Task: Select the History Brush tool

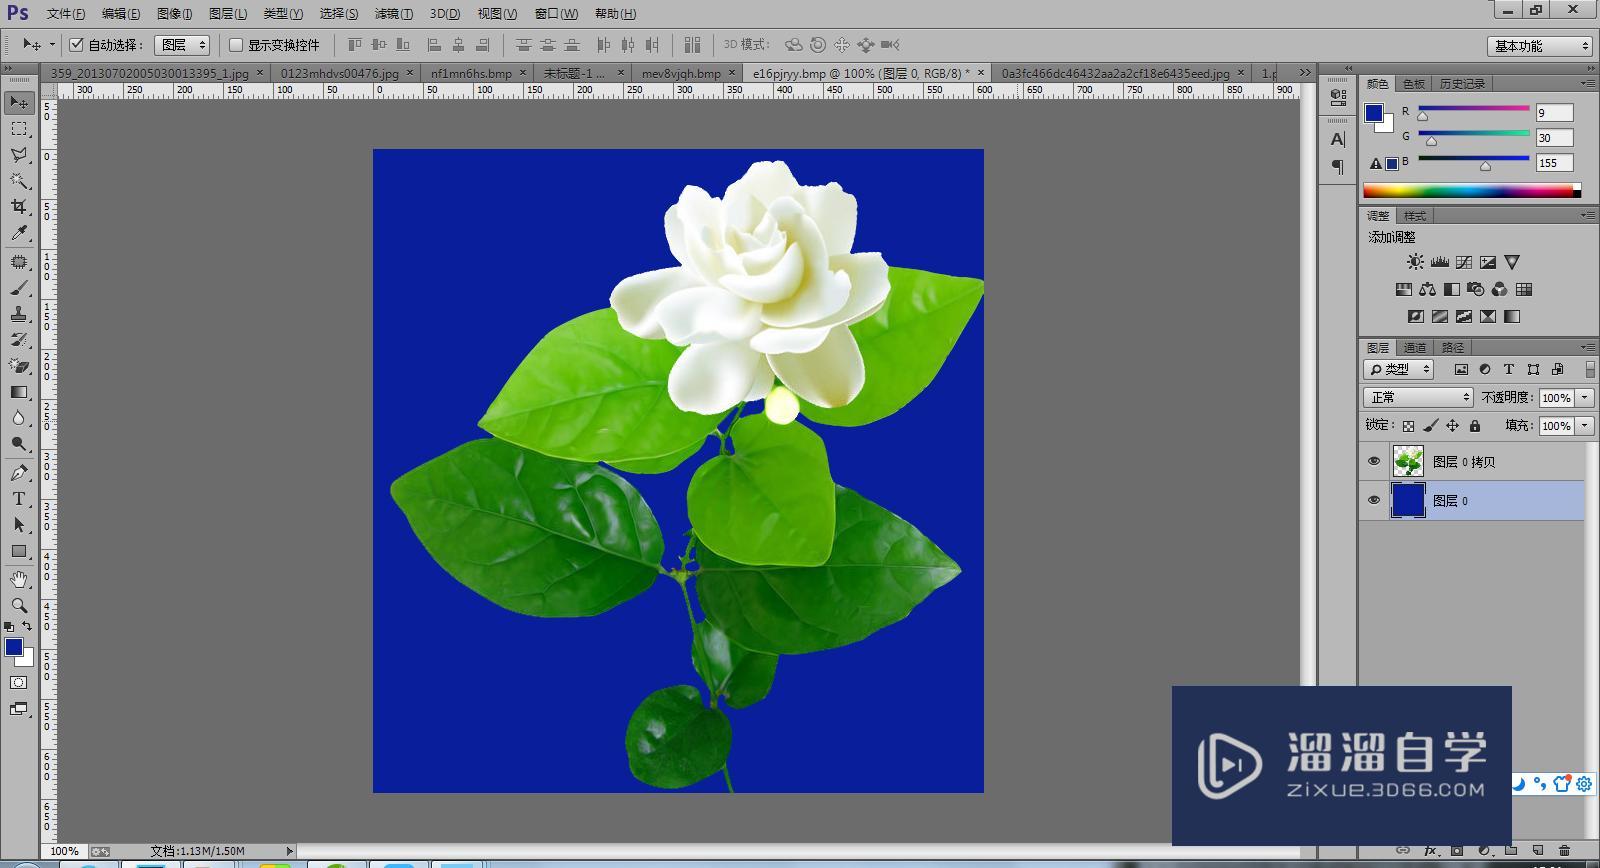Action: pos(18,340)
